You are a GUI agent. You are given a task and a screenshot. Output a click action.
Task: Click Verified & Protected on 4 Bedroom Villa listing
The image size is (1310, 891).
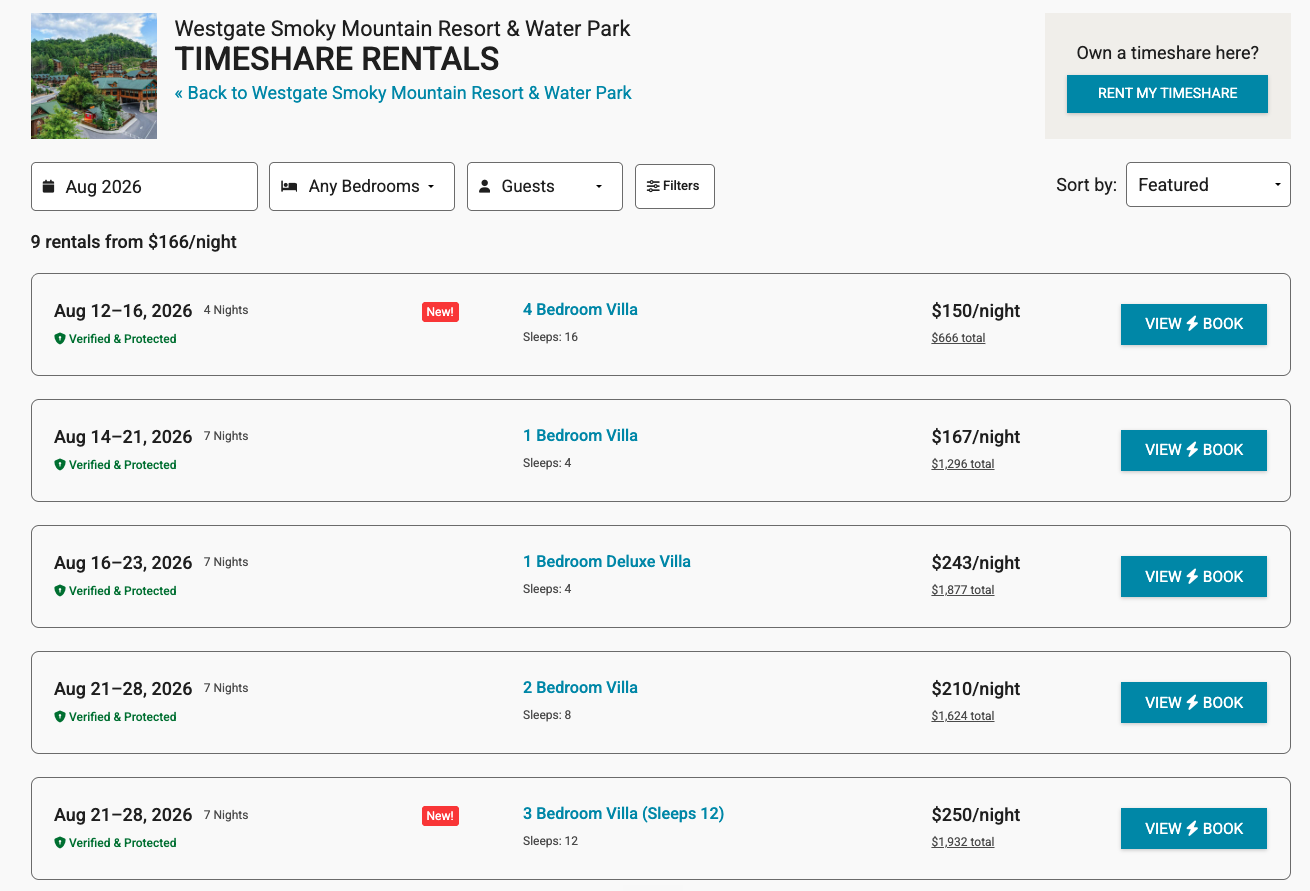122,339
